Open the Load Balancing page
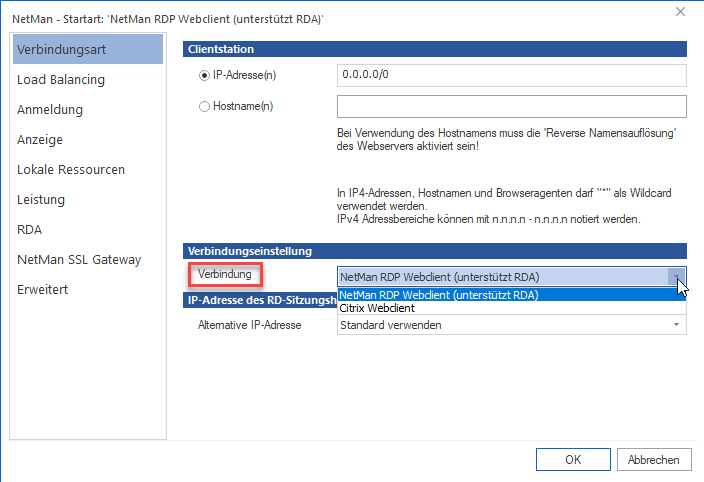Screen dimensions: 704x482 point(61,79)
